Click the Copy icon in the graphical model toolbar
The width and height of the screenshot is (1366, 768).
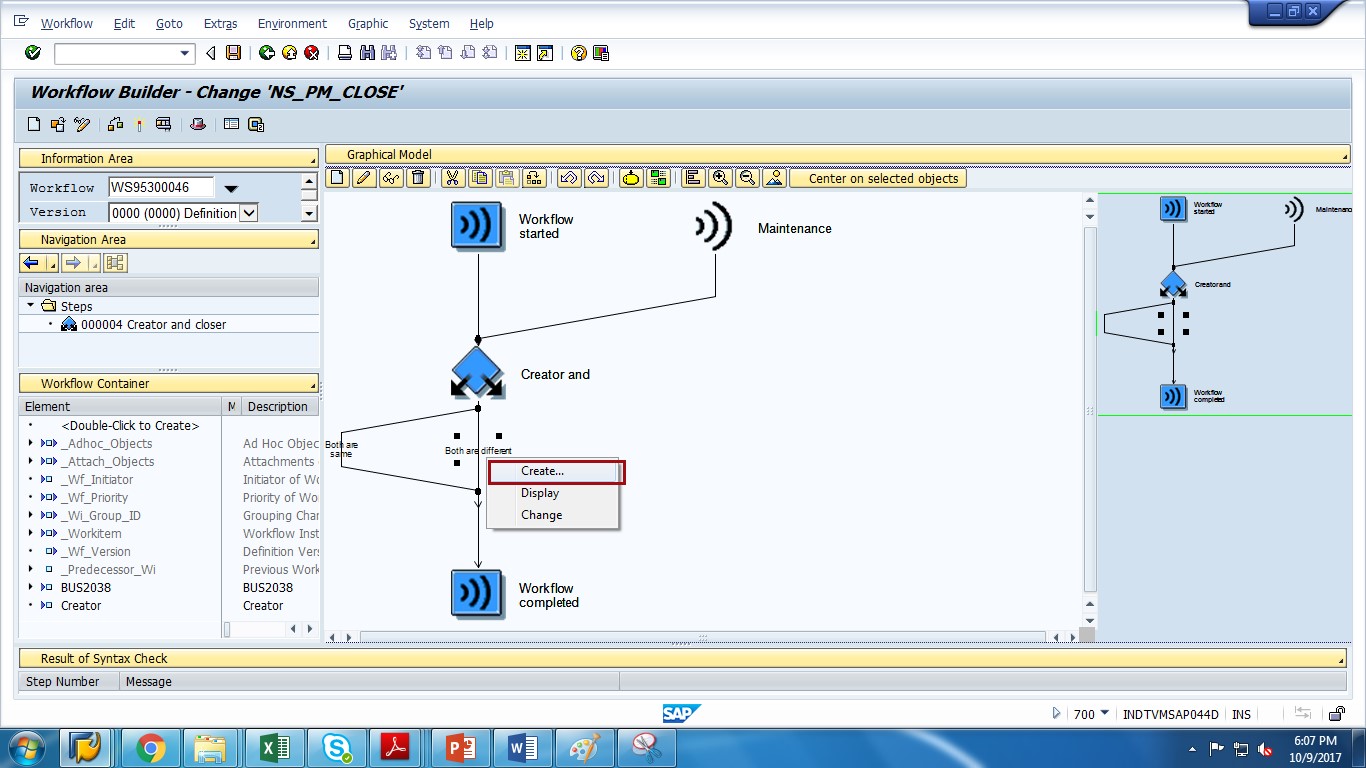pyautogui.click(x=480, y=178)
